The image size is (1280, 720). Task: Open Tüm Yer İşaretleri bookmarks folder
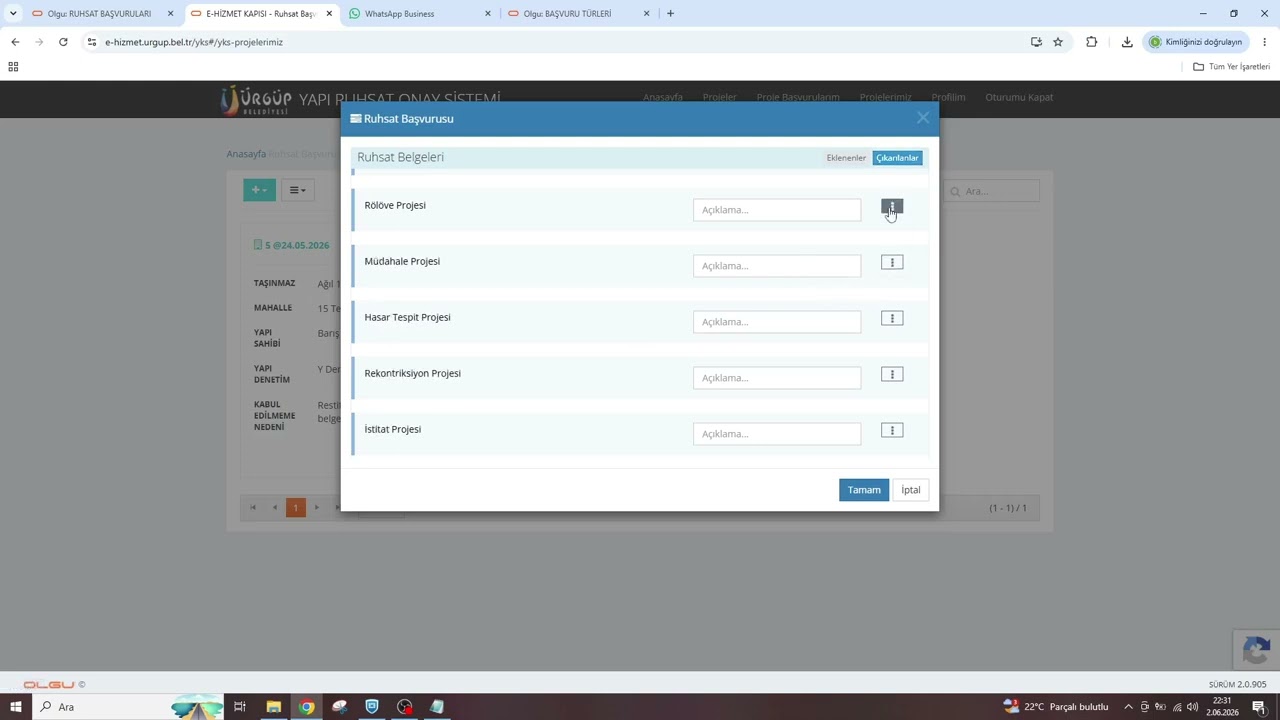[1232, 67]
